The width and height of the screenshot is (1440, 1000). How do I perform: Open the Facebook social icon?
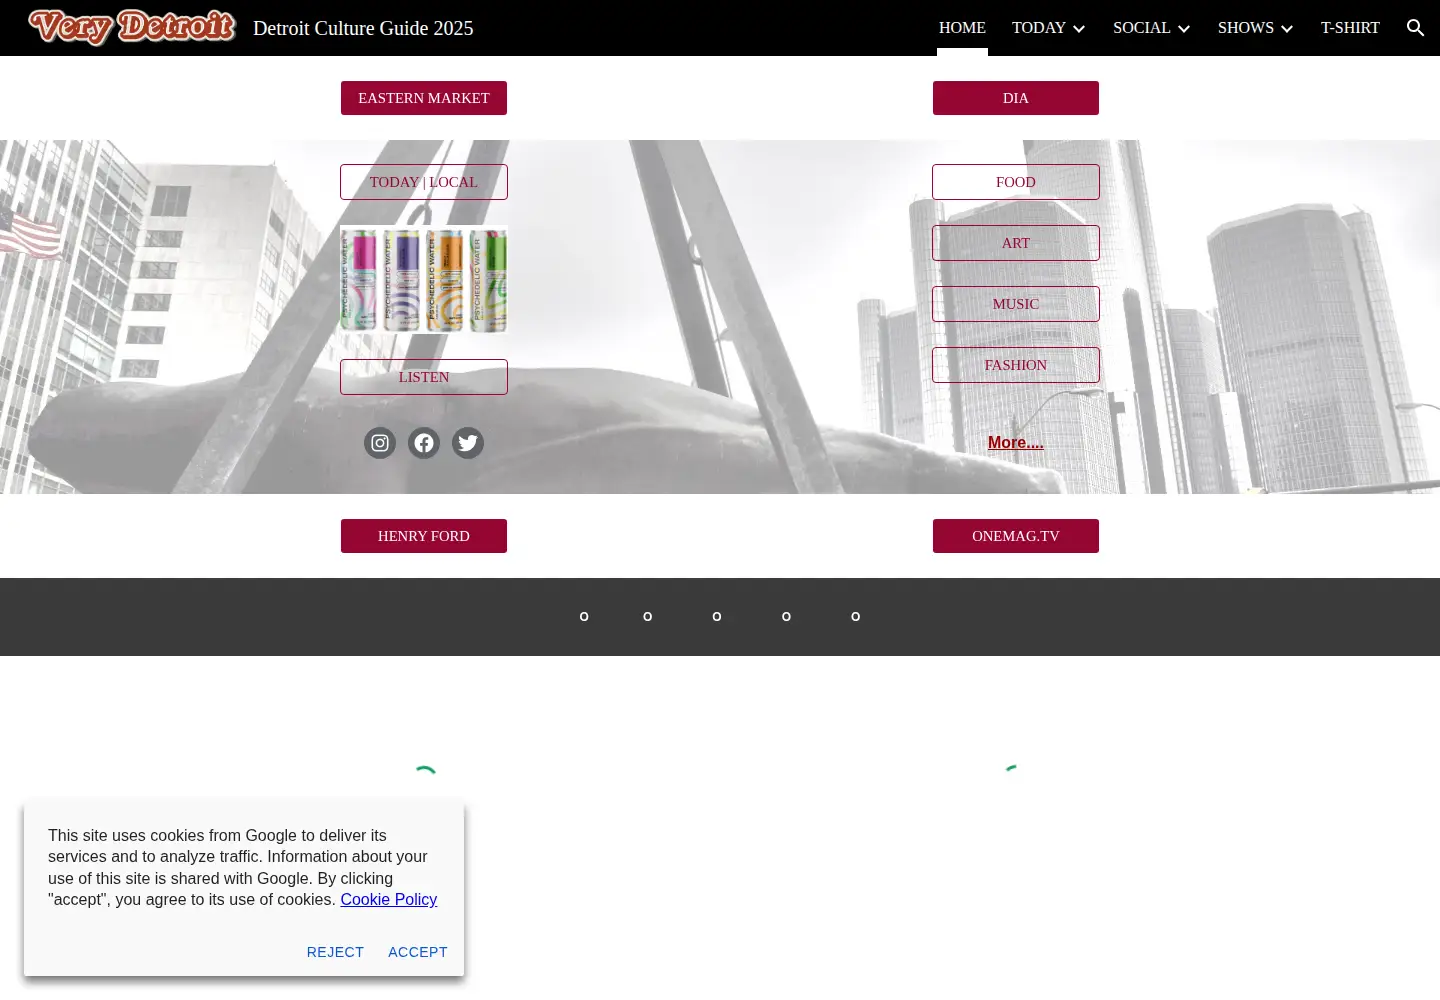click(424, 443)
